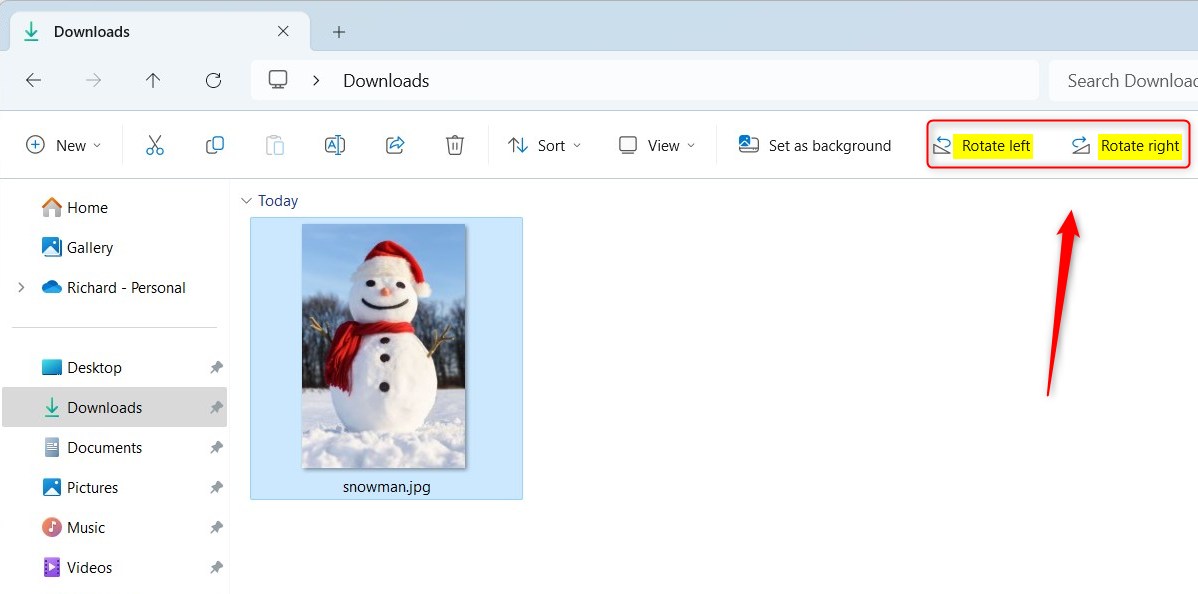Copy the selected file
Viewport: 1198px width, 594px height.
tap(215, 145)
